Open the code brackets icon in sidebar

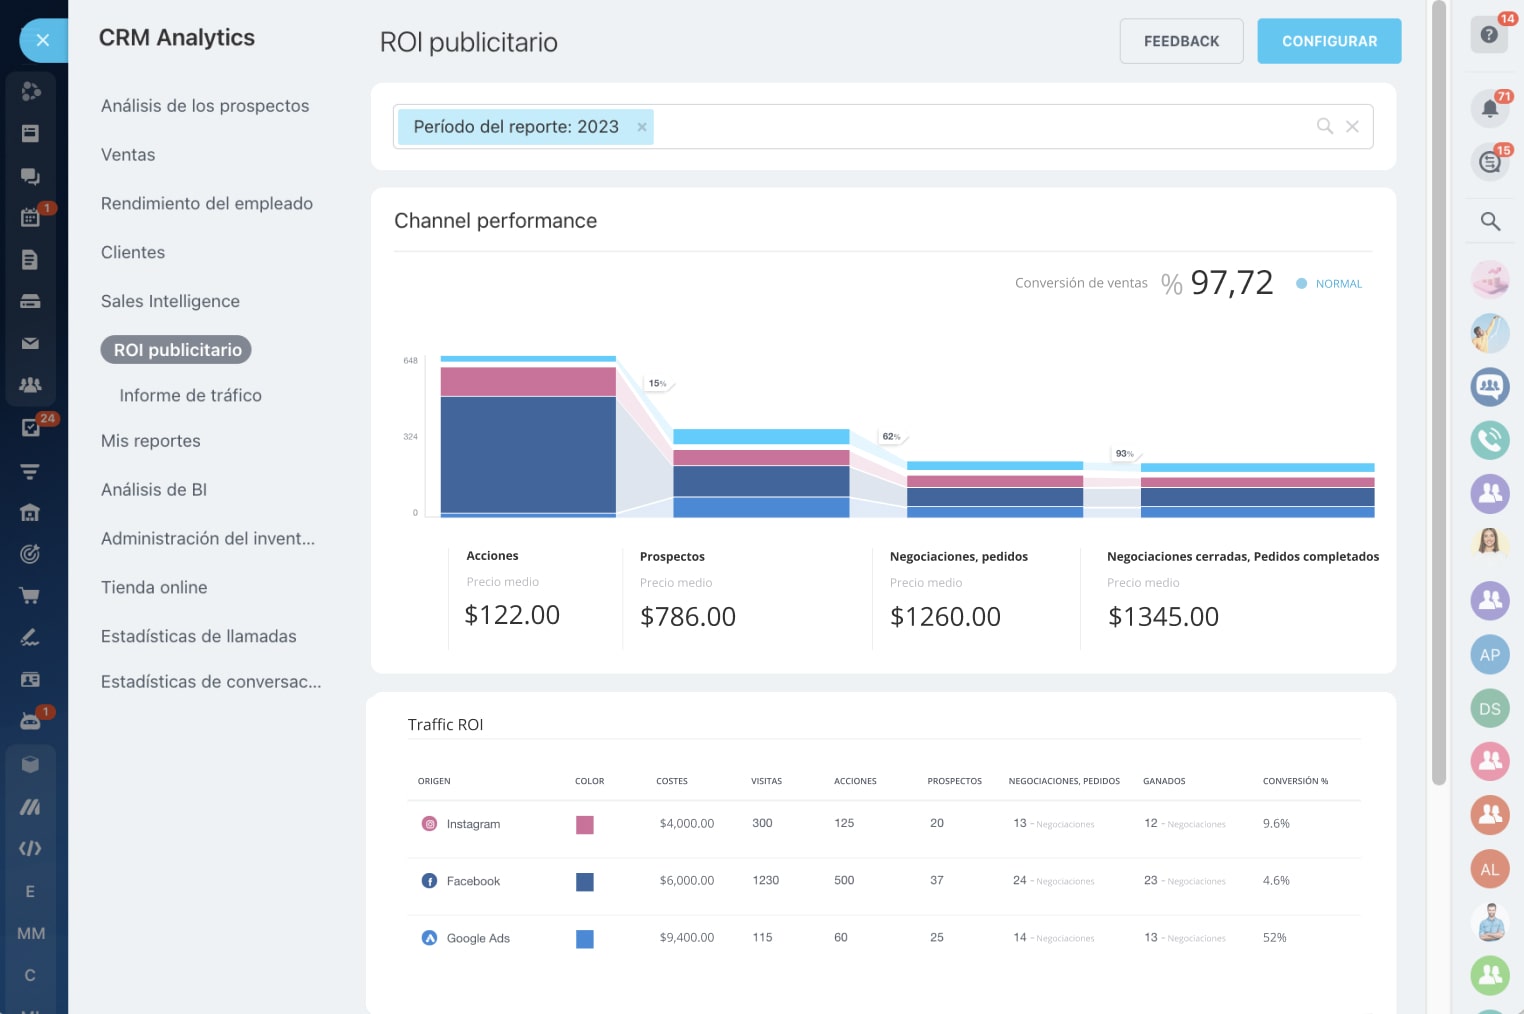(x=30, y=849)
